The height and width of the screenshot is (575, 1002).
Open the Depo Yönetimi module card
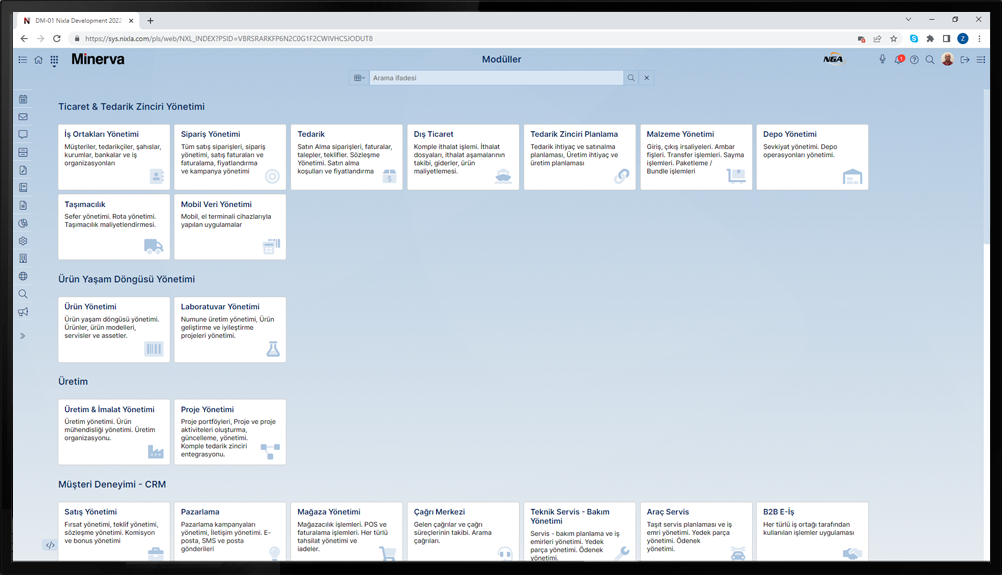813,157
